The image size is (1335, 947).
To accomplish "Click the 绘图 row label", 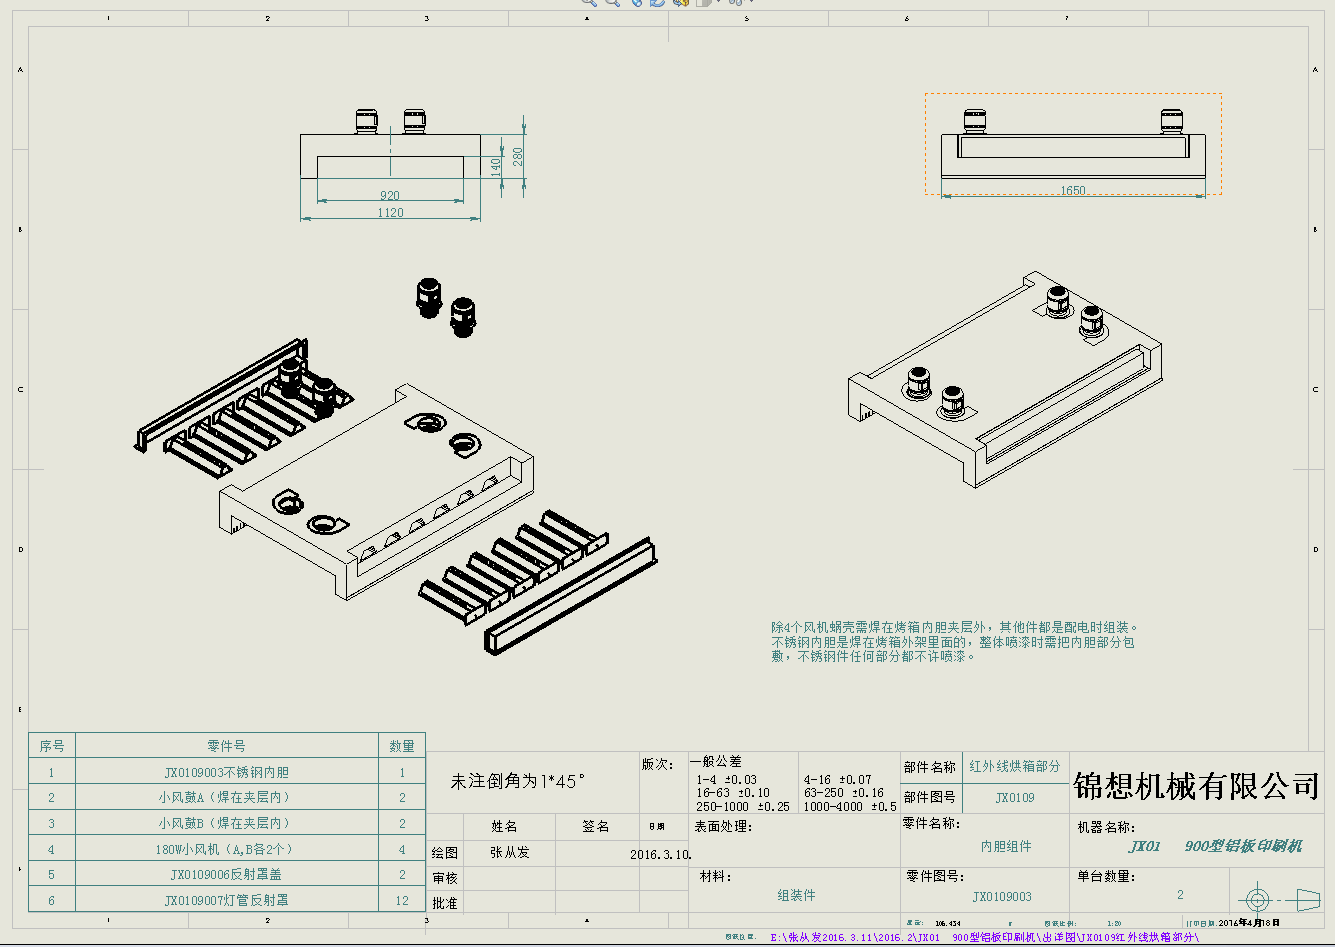I will pos(445,853).
